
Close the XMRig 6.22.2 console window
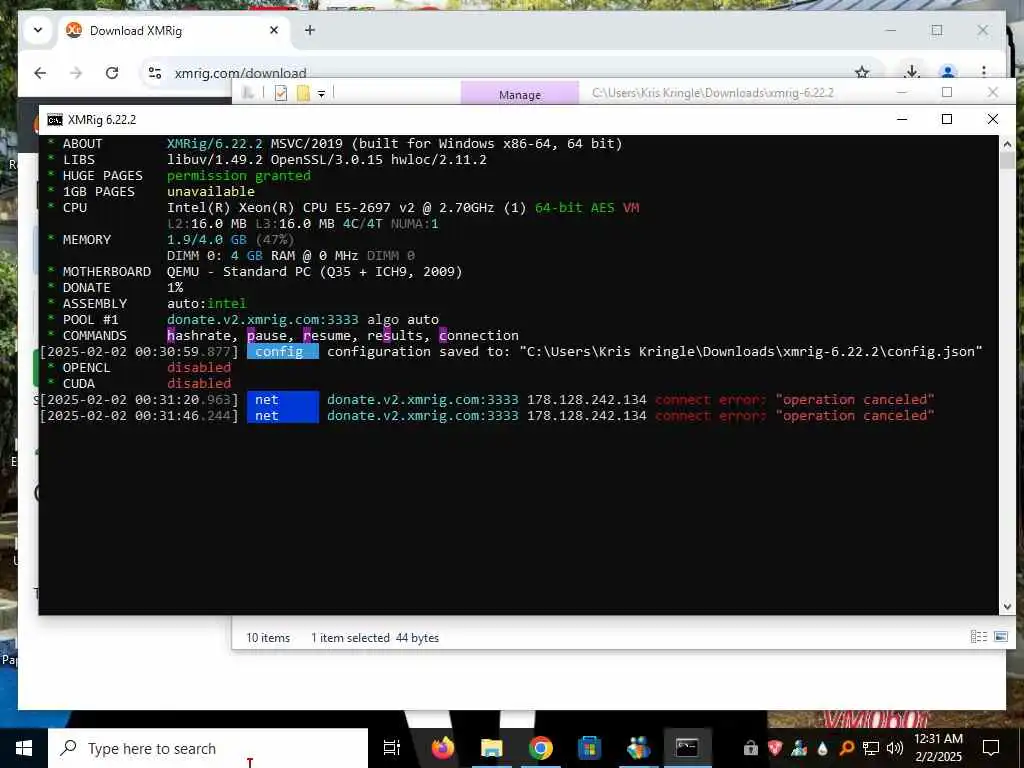pos(992,119)
